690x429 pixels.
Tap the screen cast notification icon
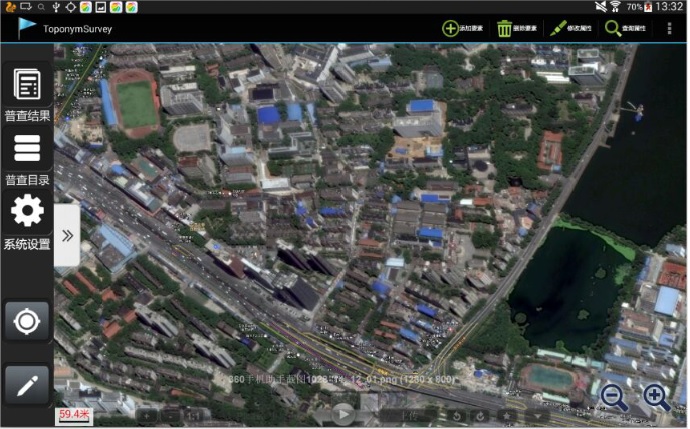[x=26, y=7]
